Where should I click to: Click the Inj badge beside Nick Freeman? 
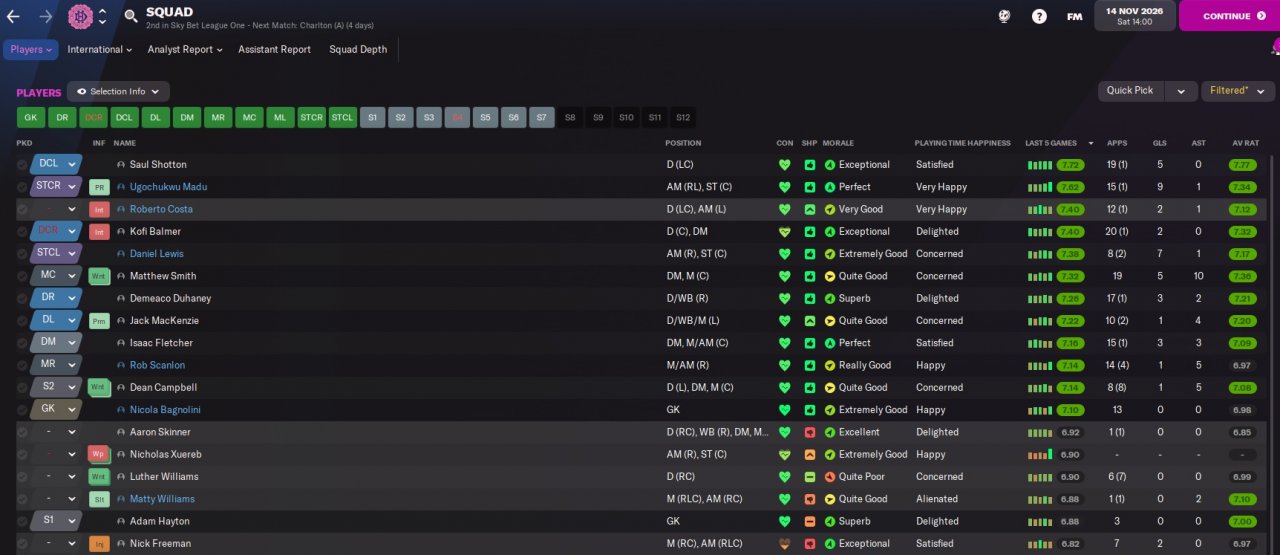99,544
